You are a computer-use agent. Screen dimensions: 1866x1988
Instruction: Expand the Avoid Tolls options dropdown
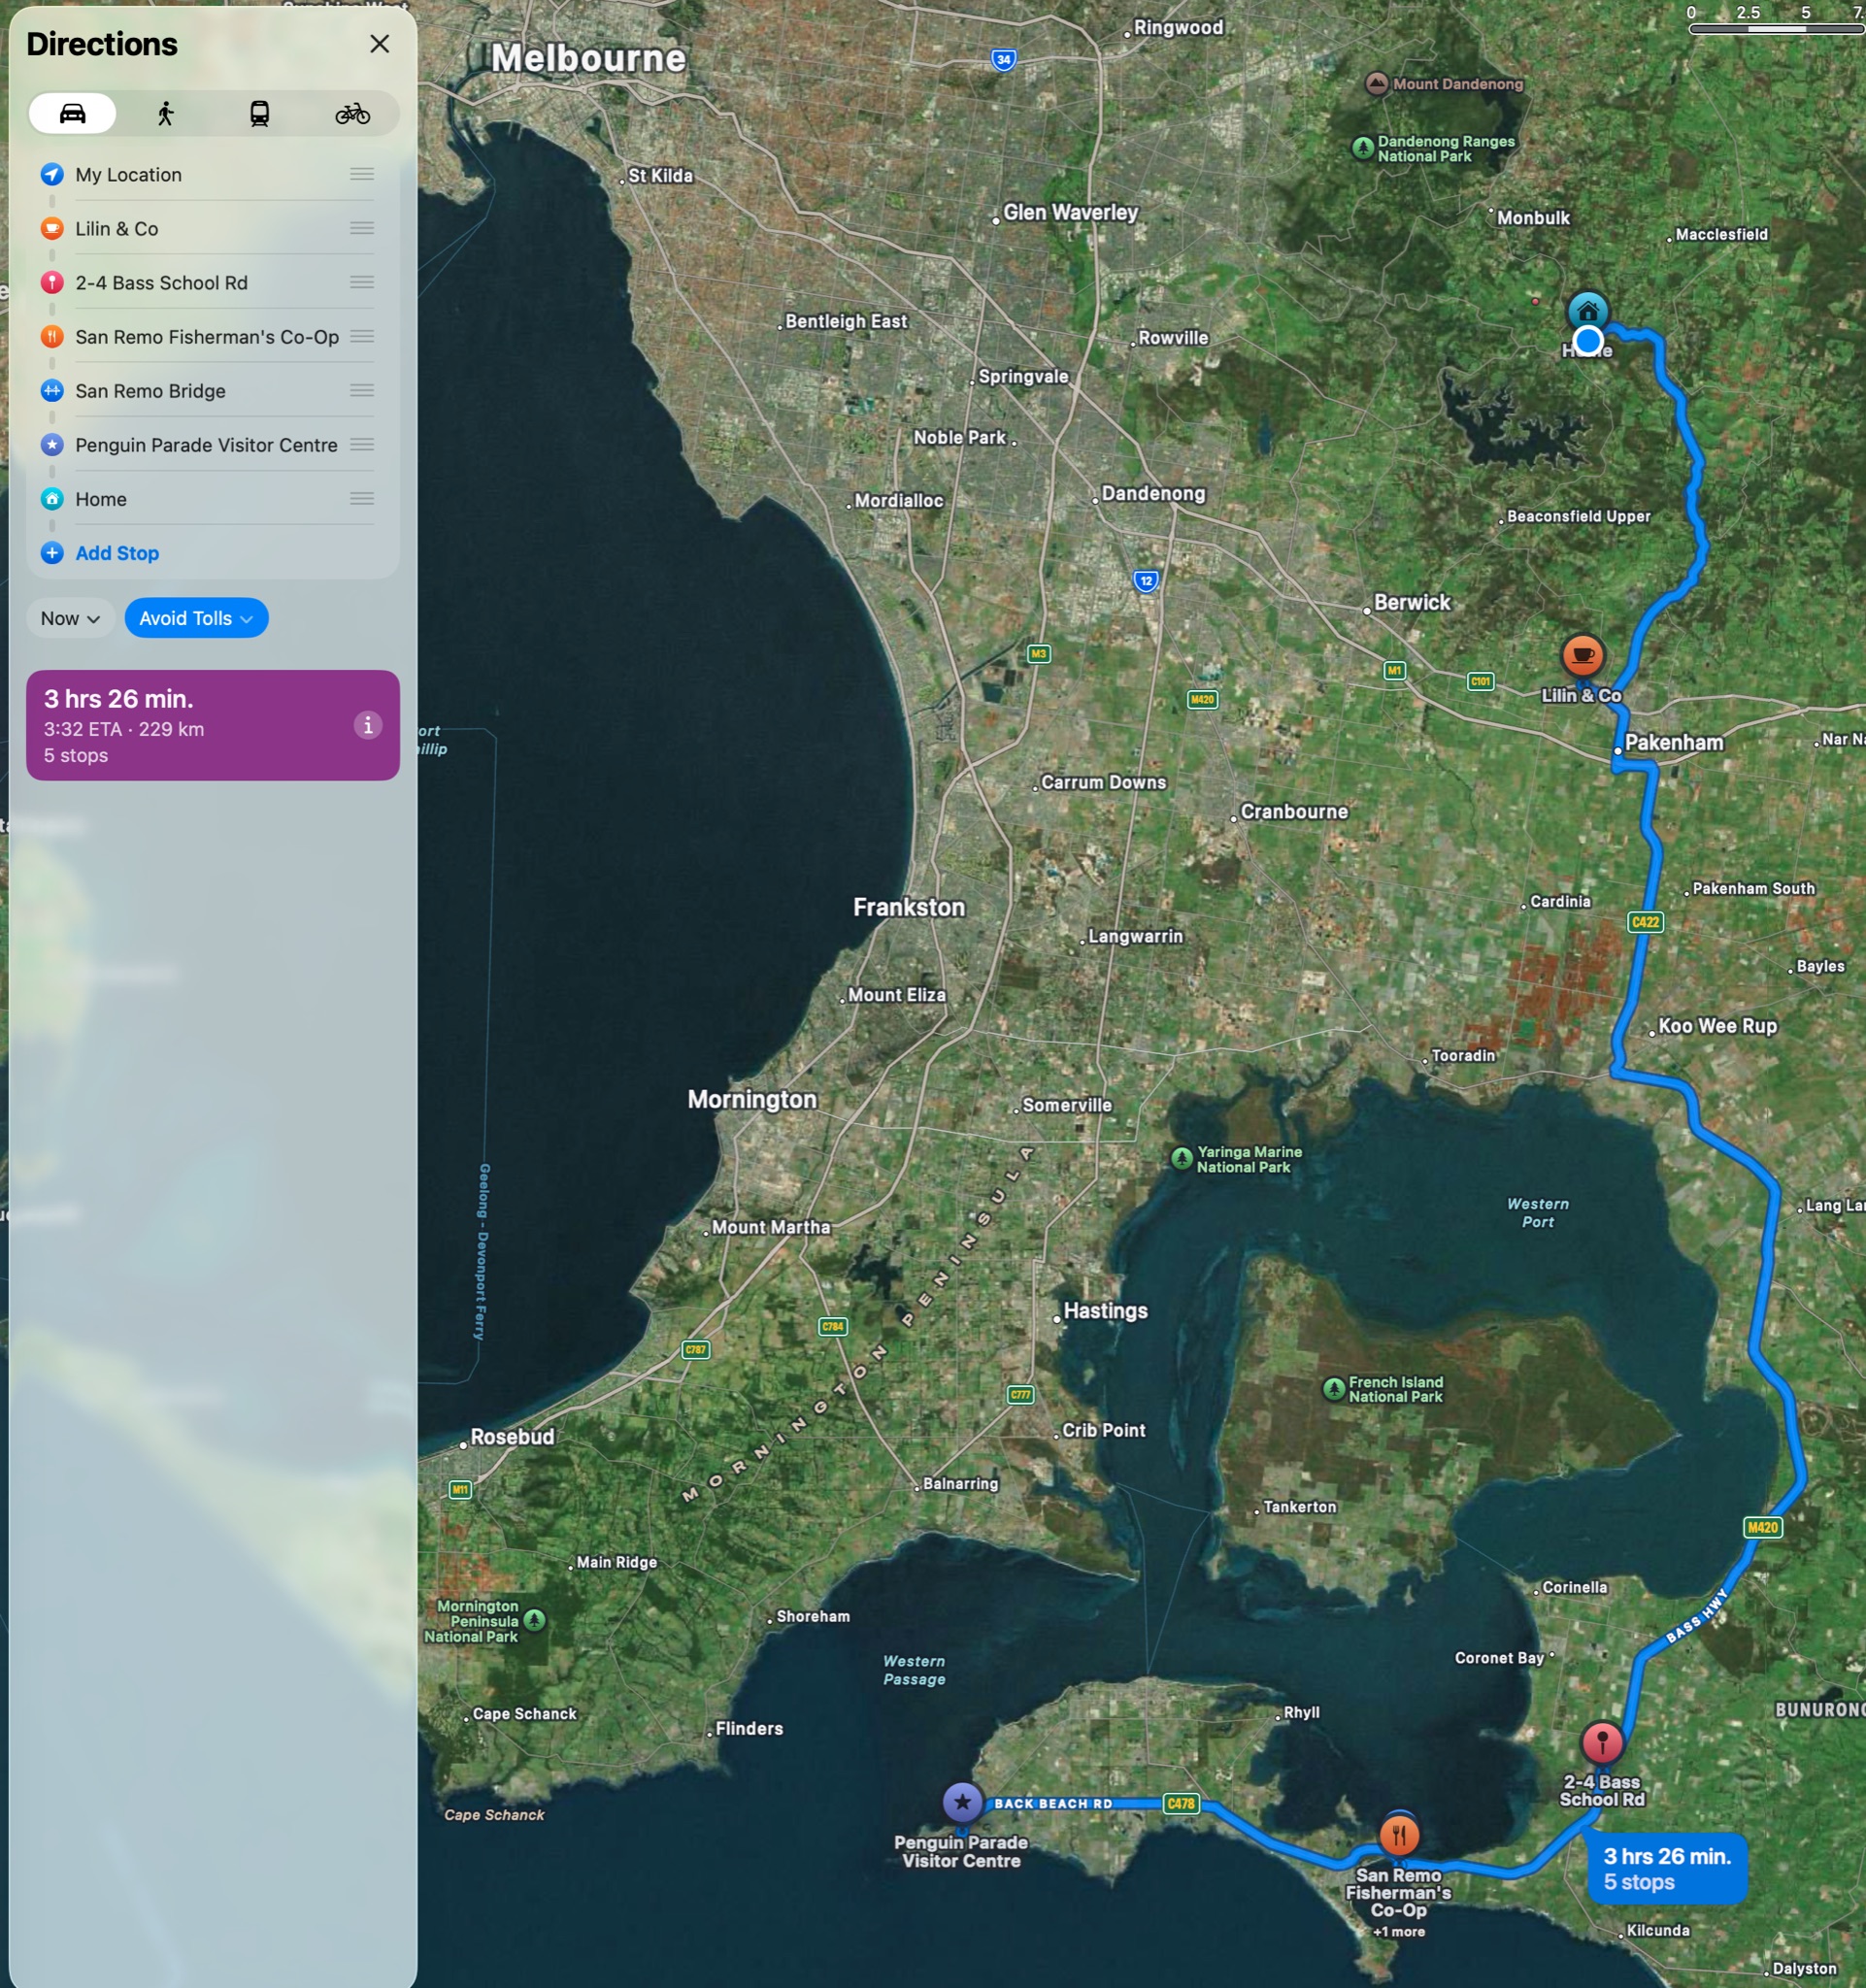(x=196, y=618)
